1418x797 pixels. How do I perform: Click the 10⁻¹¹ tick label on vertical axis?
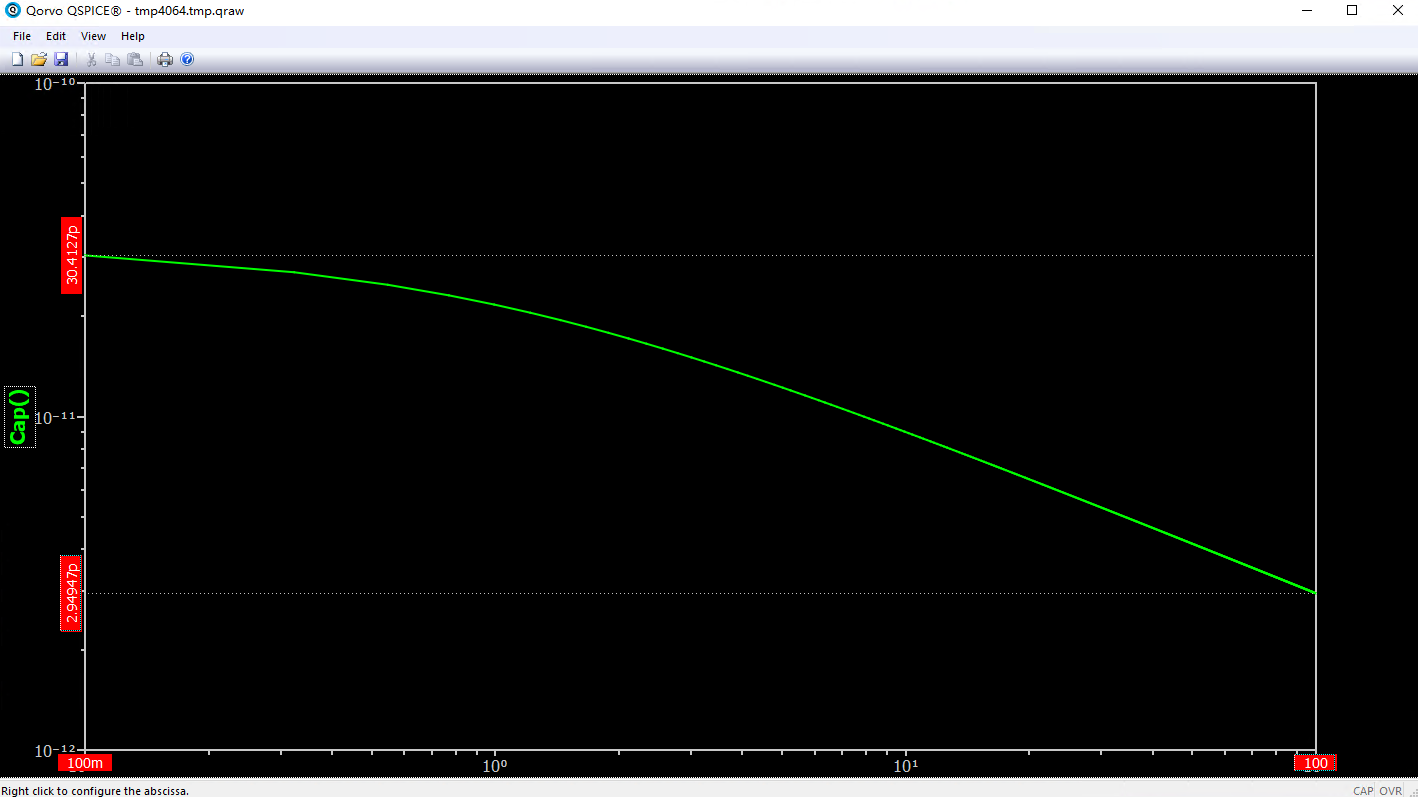point(58,416)
